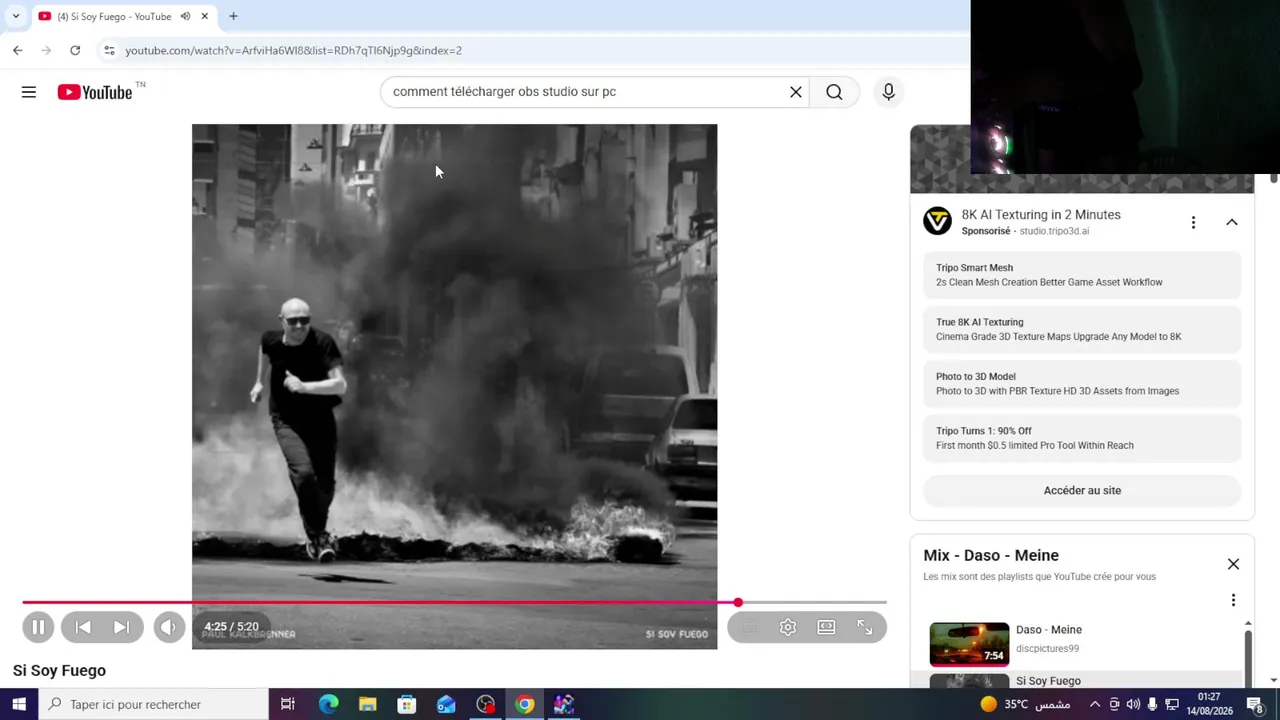The image size is (1280, 720).
Task: Go to YouTube home via the logo
Action: [96, 92]
